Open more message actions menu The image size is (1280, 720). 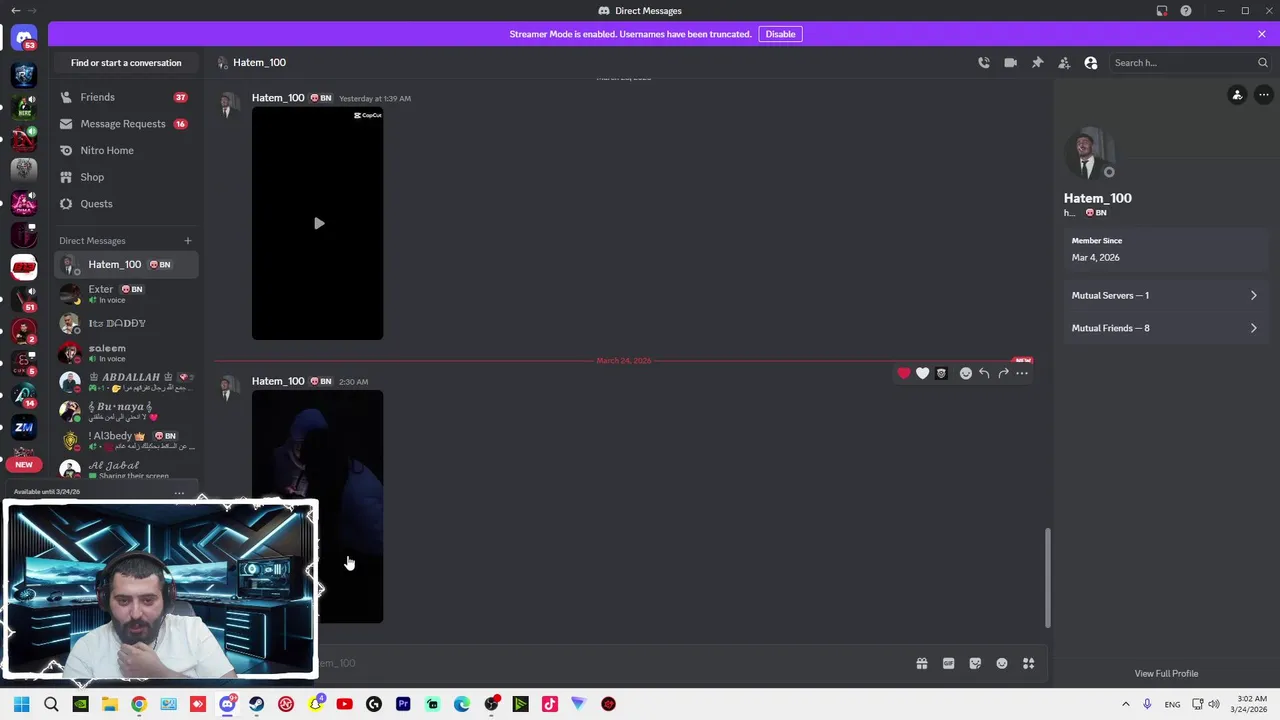coord(1022,373)
